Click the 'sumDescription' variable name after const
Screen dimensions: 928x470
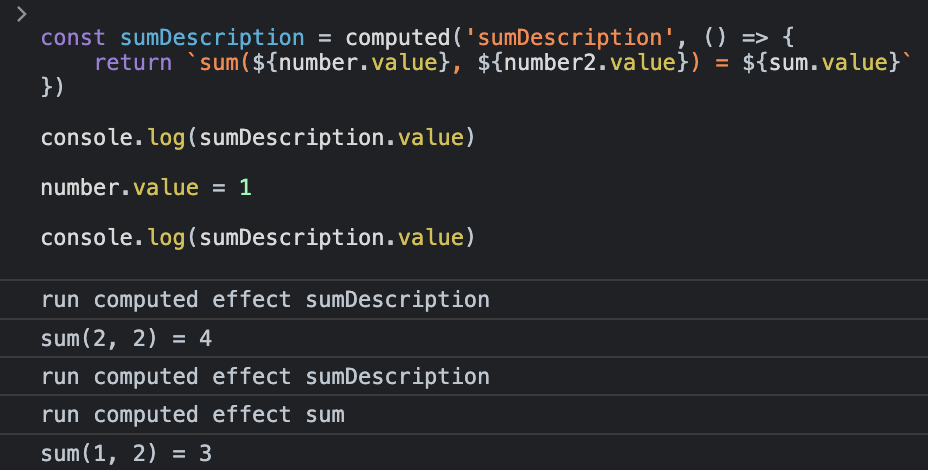pyautogui.click(x=212, y=38)
